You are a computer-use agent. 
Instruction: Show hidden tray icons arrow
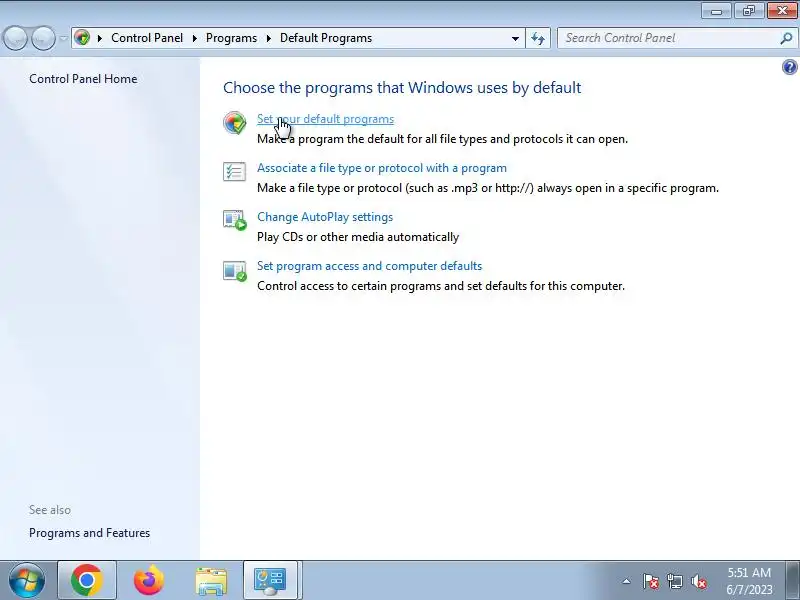[627, 581]
